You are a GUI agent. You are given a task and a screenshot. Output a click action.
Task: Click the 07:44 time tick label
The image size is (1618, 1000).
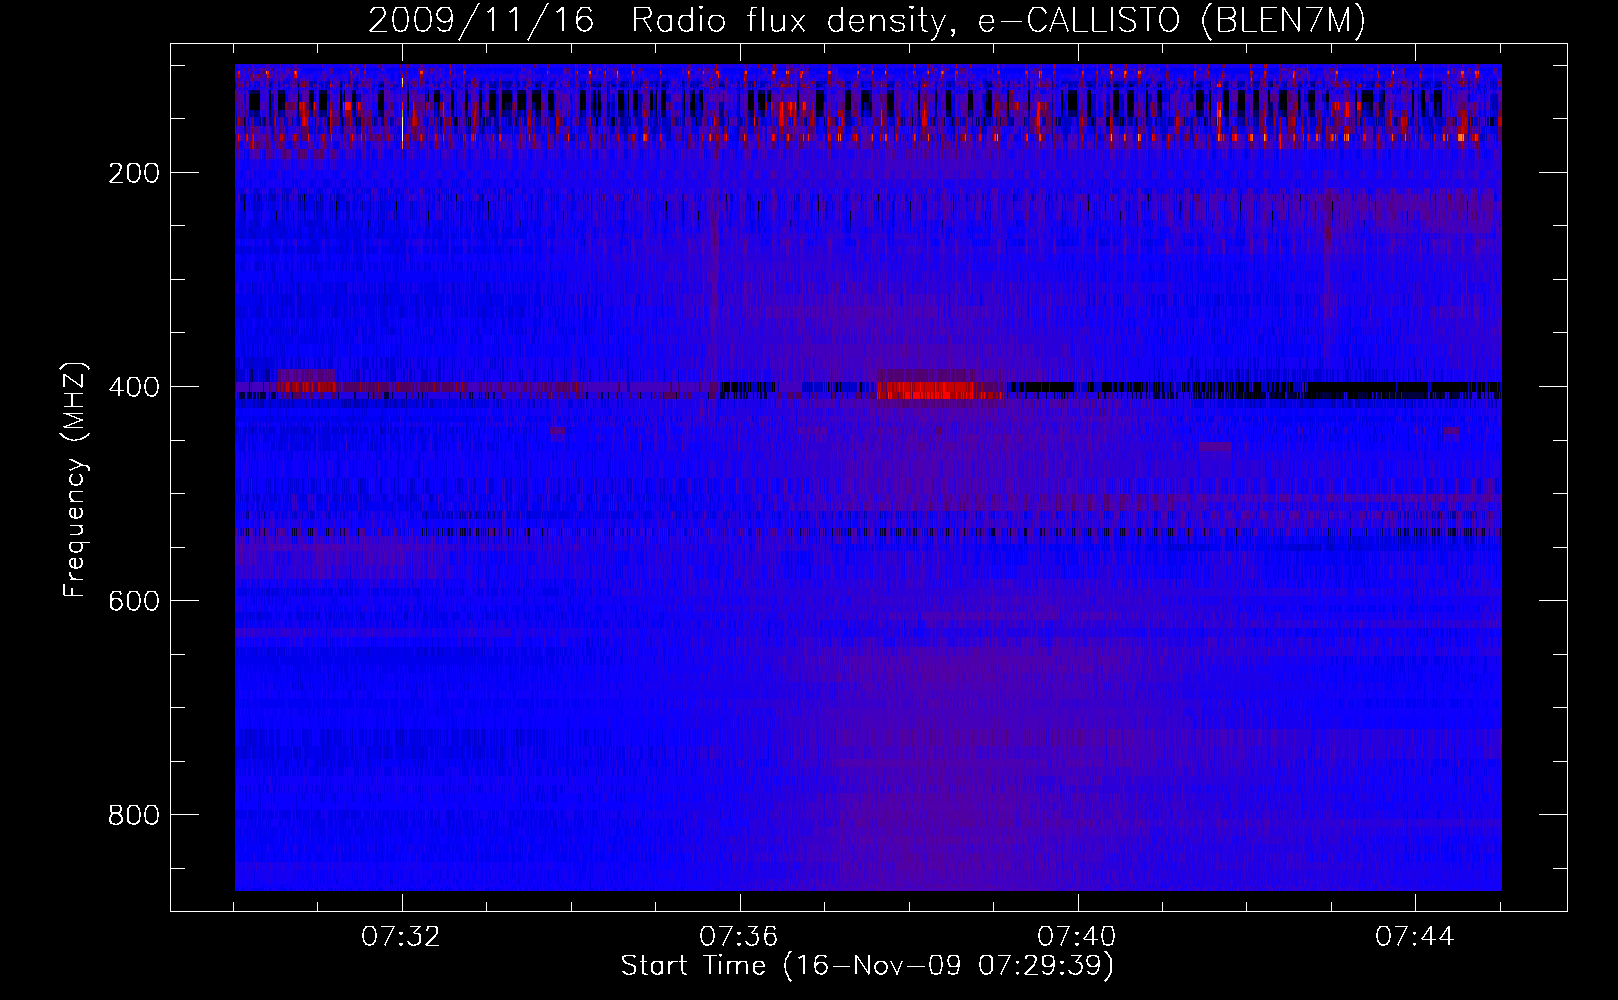tap(1416, 937)
